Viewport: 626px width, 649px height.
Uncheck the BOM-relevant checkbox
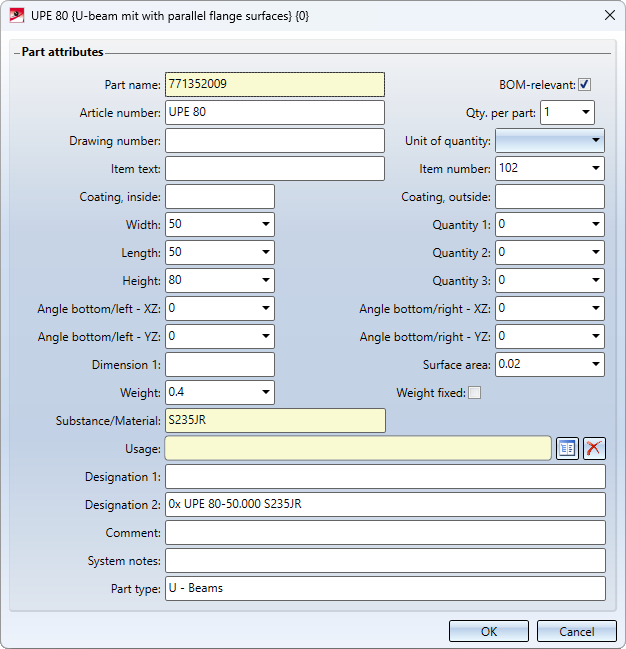click(584, 84)
